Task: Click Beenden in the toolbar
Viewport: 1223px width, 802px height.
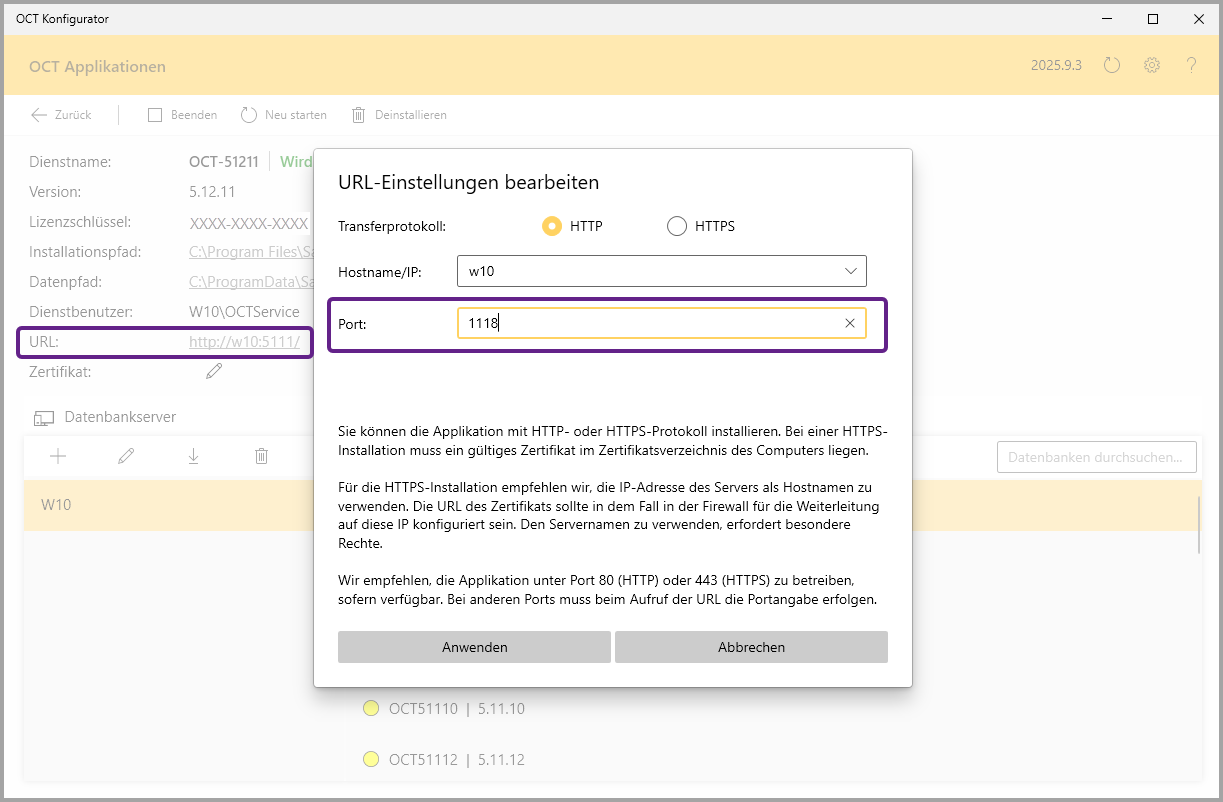Action: point(182,115)
